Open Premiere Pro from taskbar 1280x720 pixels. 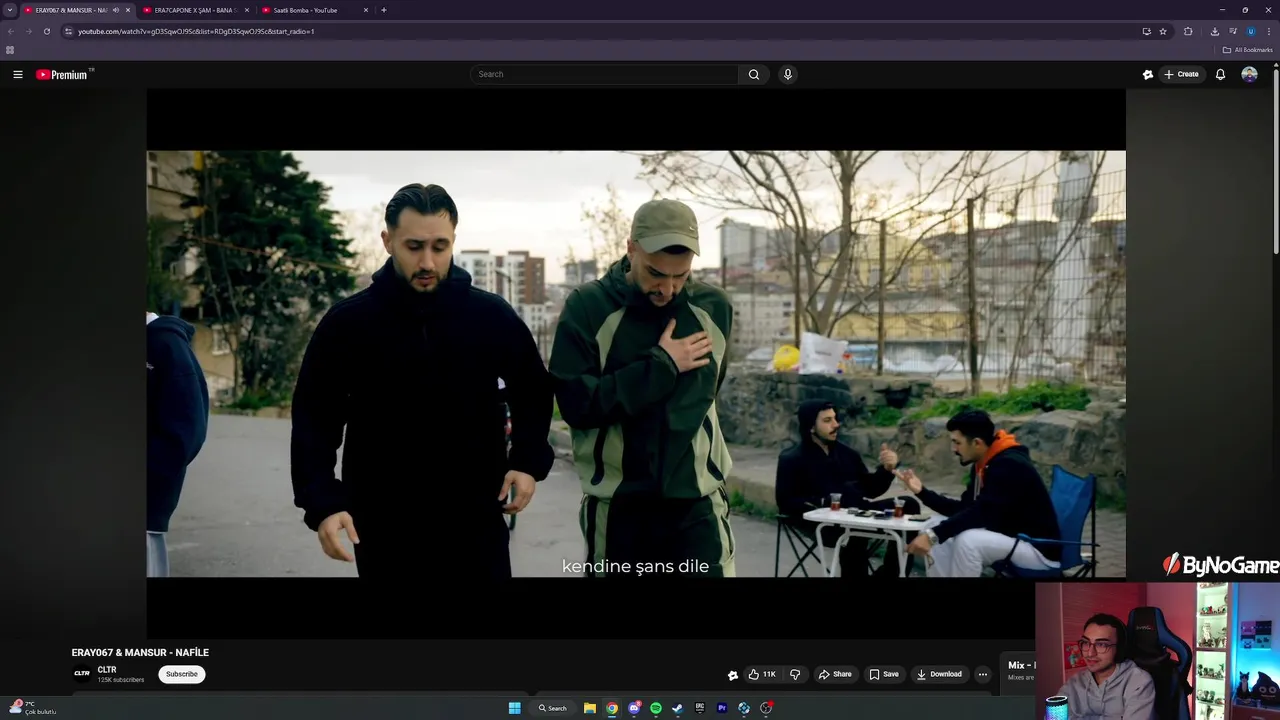(x=722, y=708)
